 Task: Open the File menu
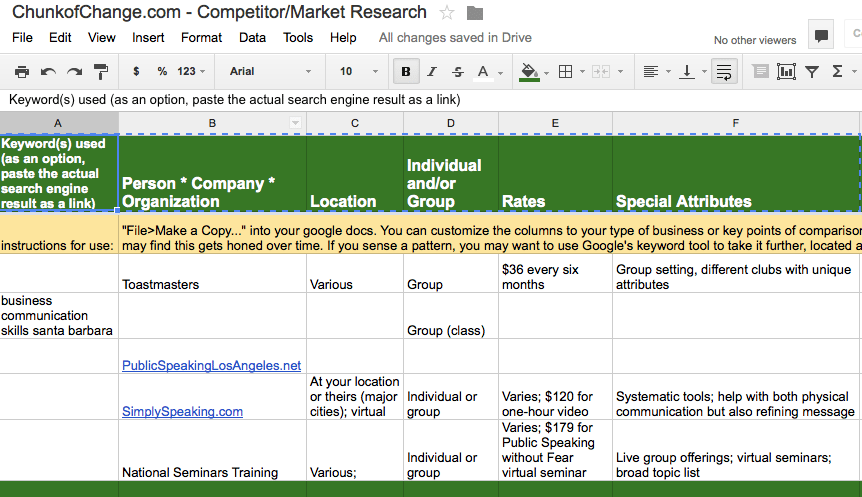[x=23, y=37]
